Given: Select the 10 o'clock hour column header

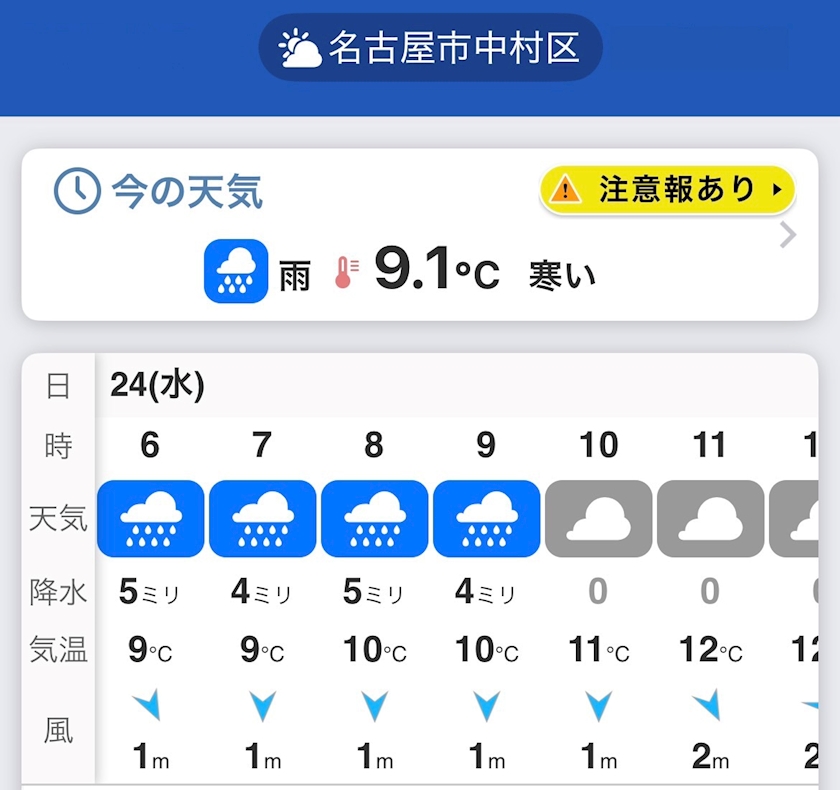Looking at the screenshot, I should 598,445.
